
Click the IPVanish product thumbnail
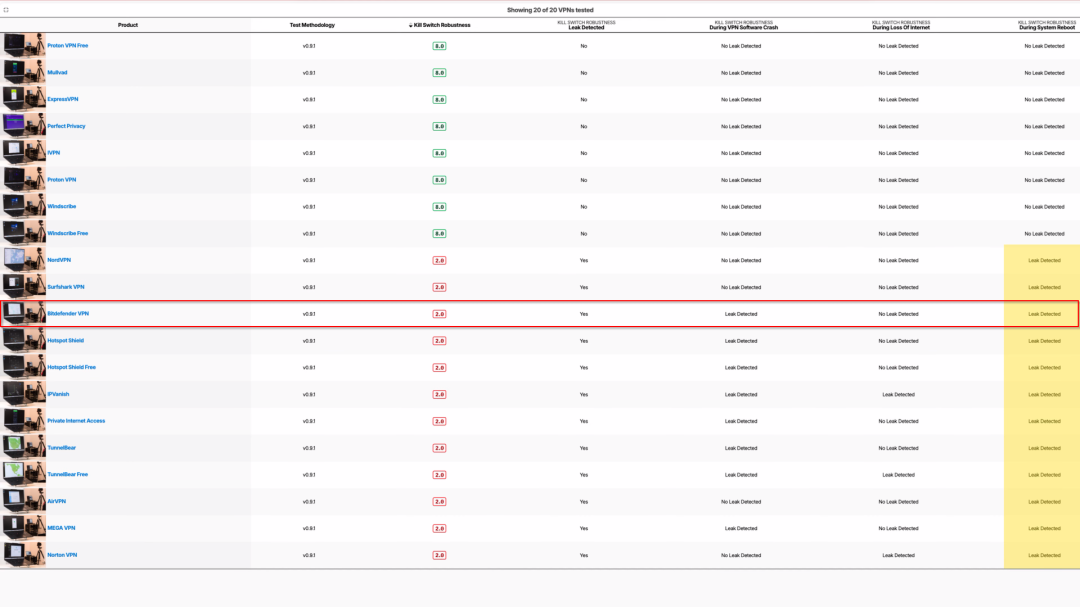click(24, 394)
